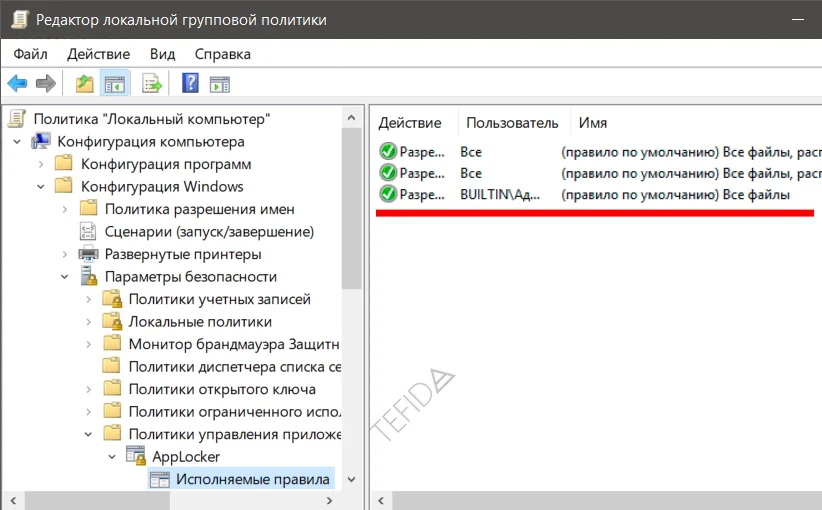Expand the Конфигурация программ node
The image size is (822, 510).
40,164
